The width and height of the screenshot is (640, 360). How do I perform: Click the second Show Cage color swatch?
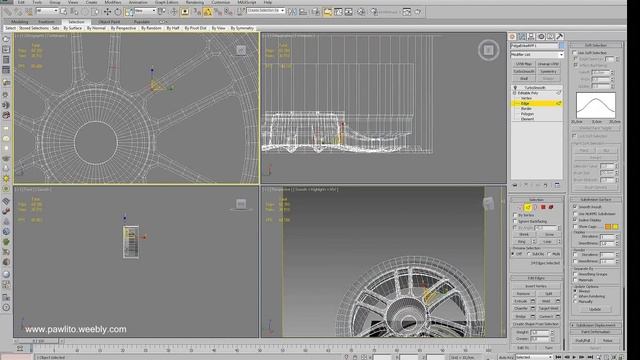pyautogui.click(x=616, y=227)
